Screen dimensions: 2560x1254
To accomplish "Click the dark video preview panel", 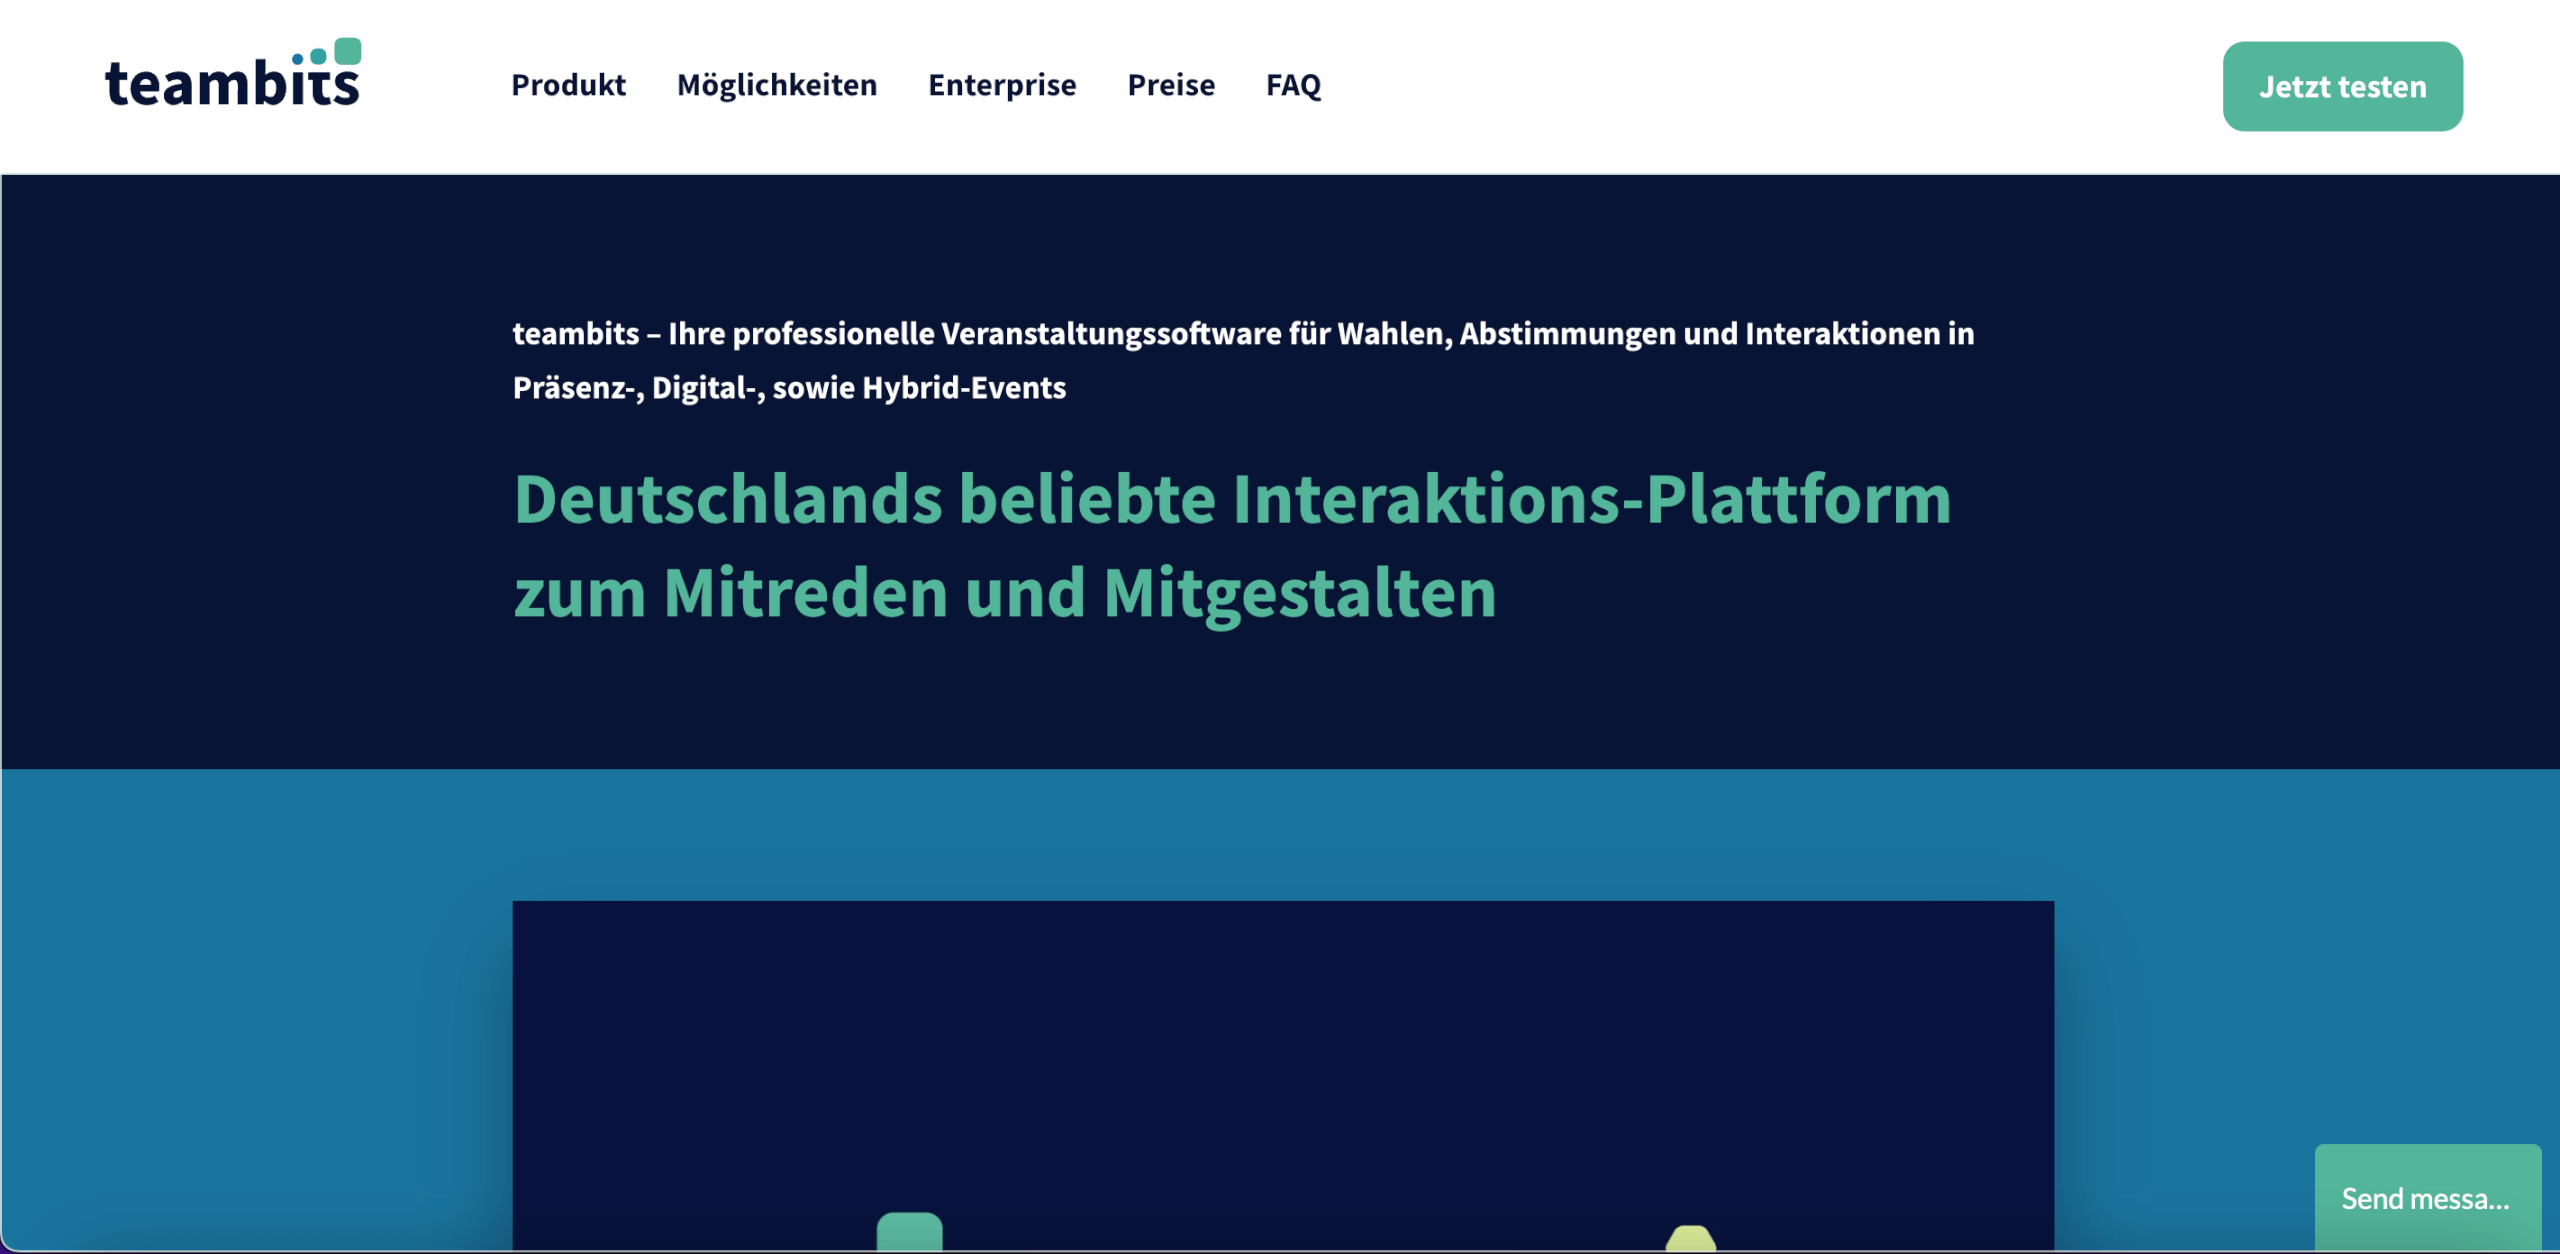I will [x=1283, y=1075].
